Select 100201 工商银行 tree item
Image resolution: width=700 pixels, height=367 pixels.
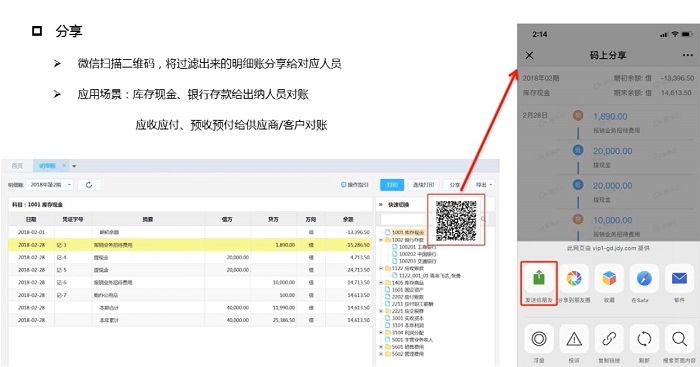coord(413,247)
